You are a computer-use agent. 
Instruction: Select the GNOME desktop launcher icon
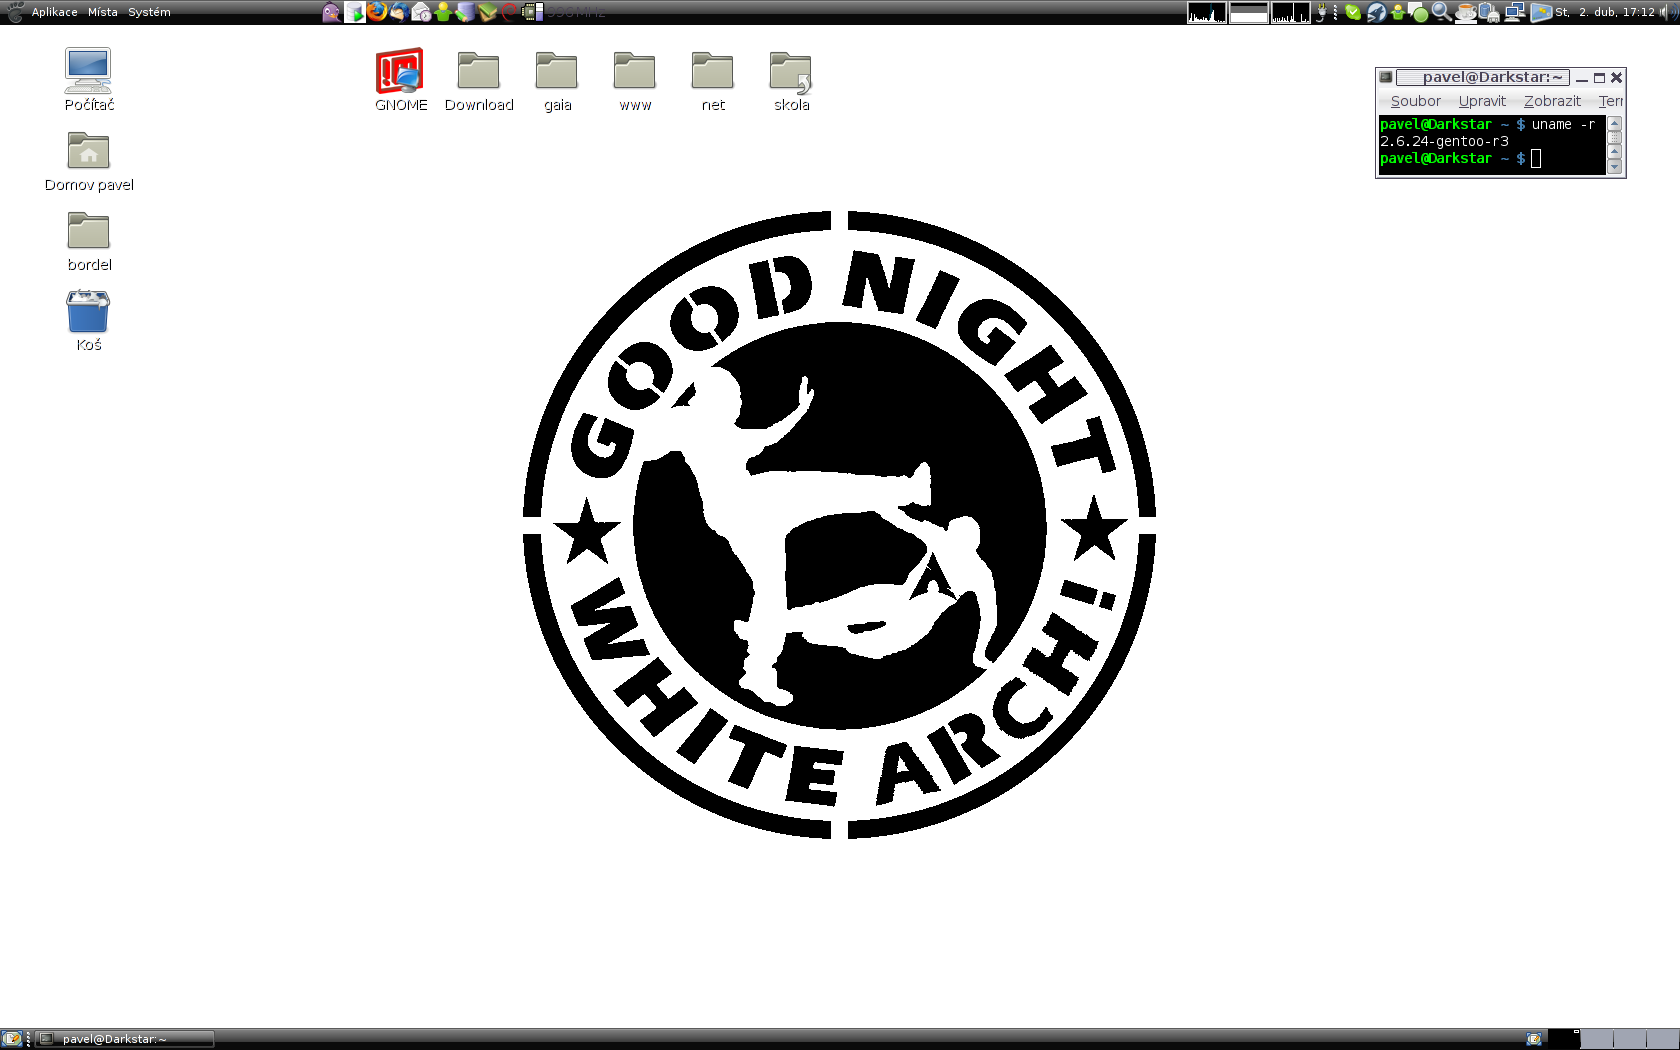[401, 79]
